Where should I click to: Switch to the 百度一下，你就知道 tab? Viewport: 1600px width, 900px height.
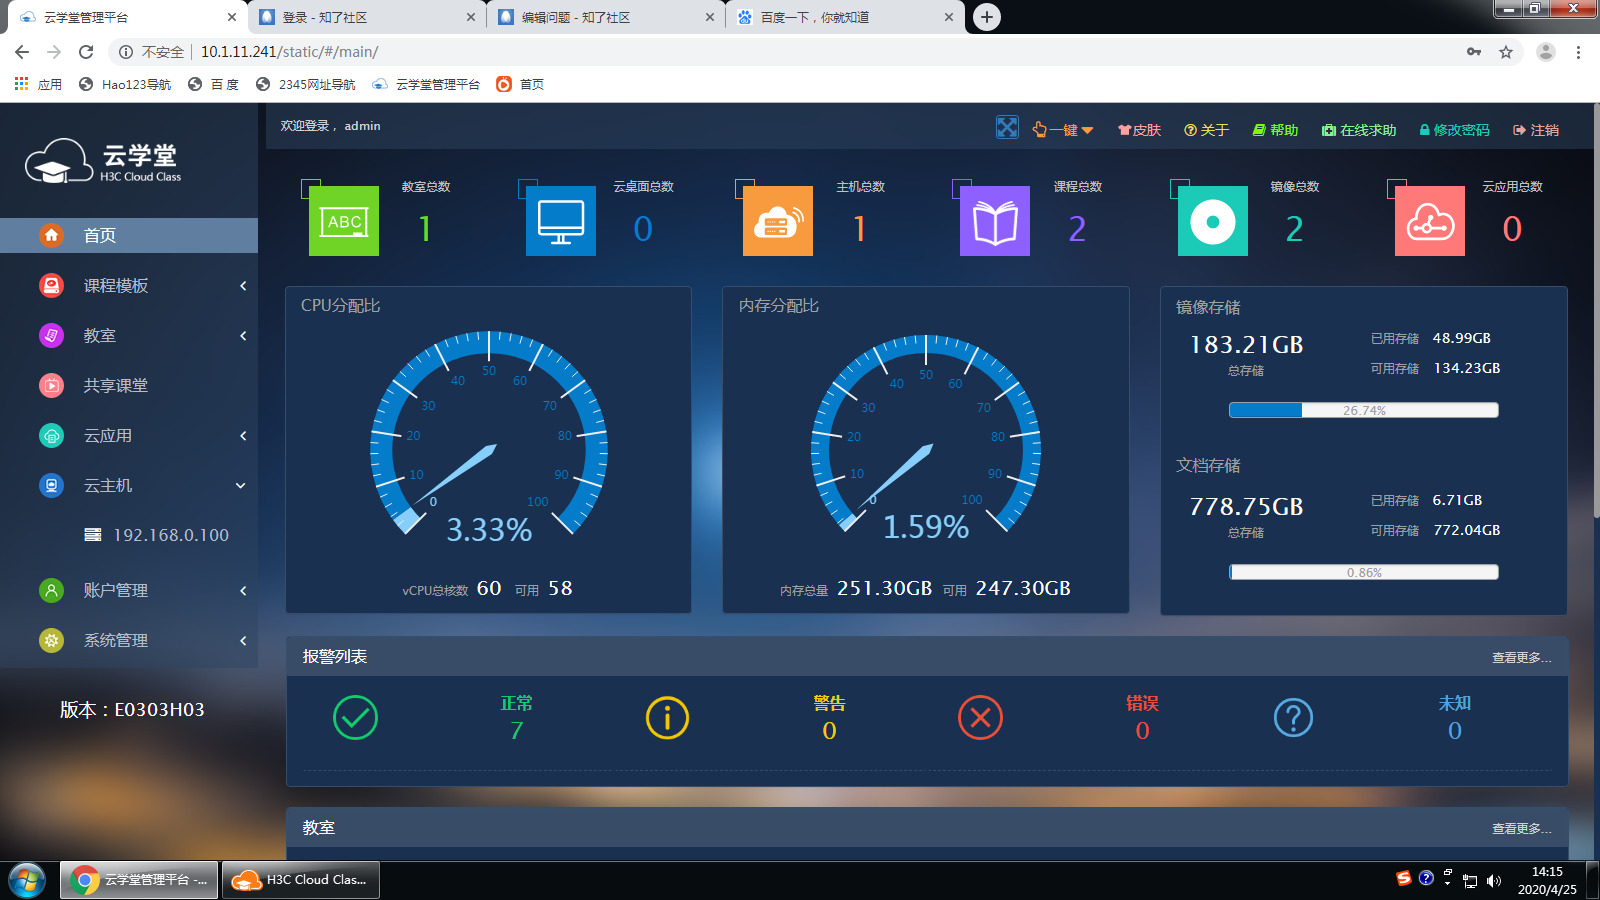(845, 17)
